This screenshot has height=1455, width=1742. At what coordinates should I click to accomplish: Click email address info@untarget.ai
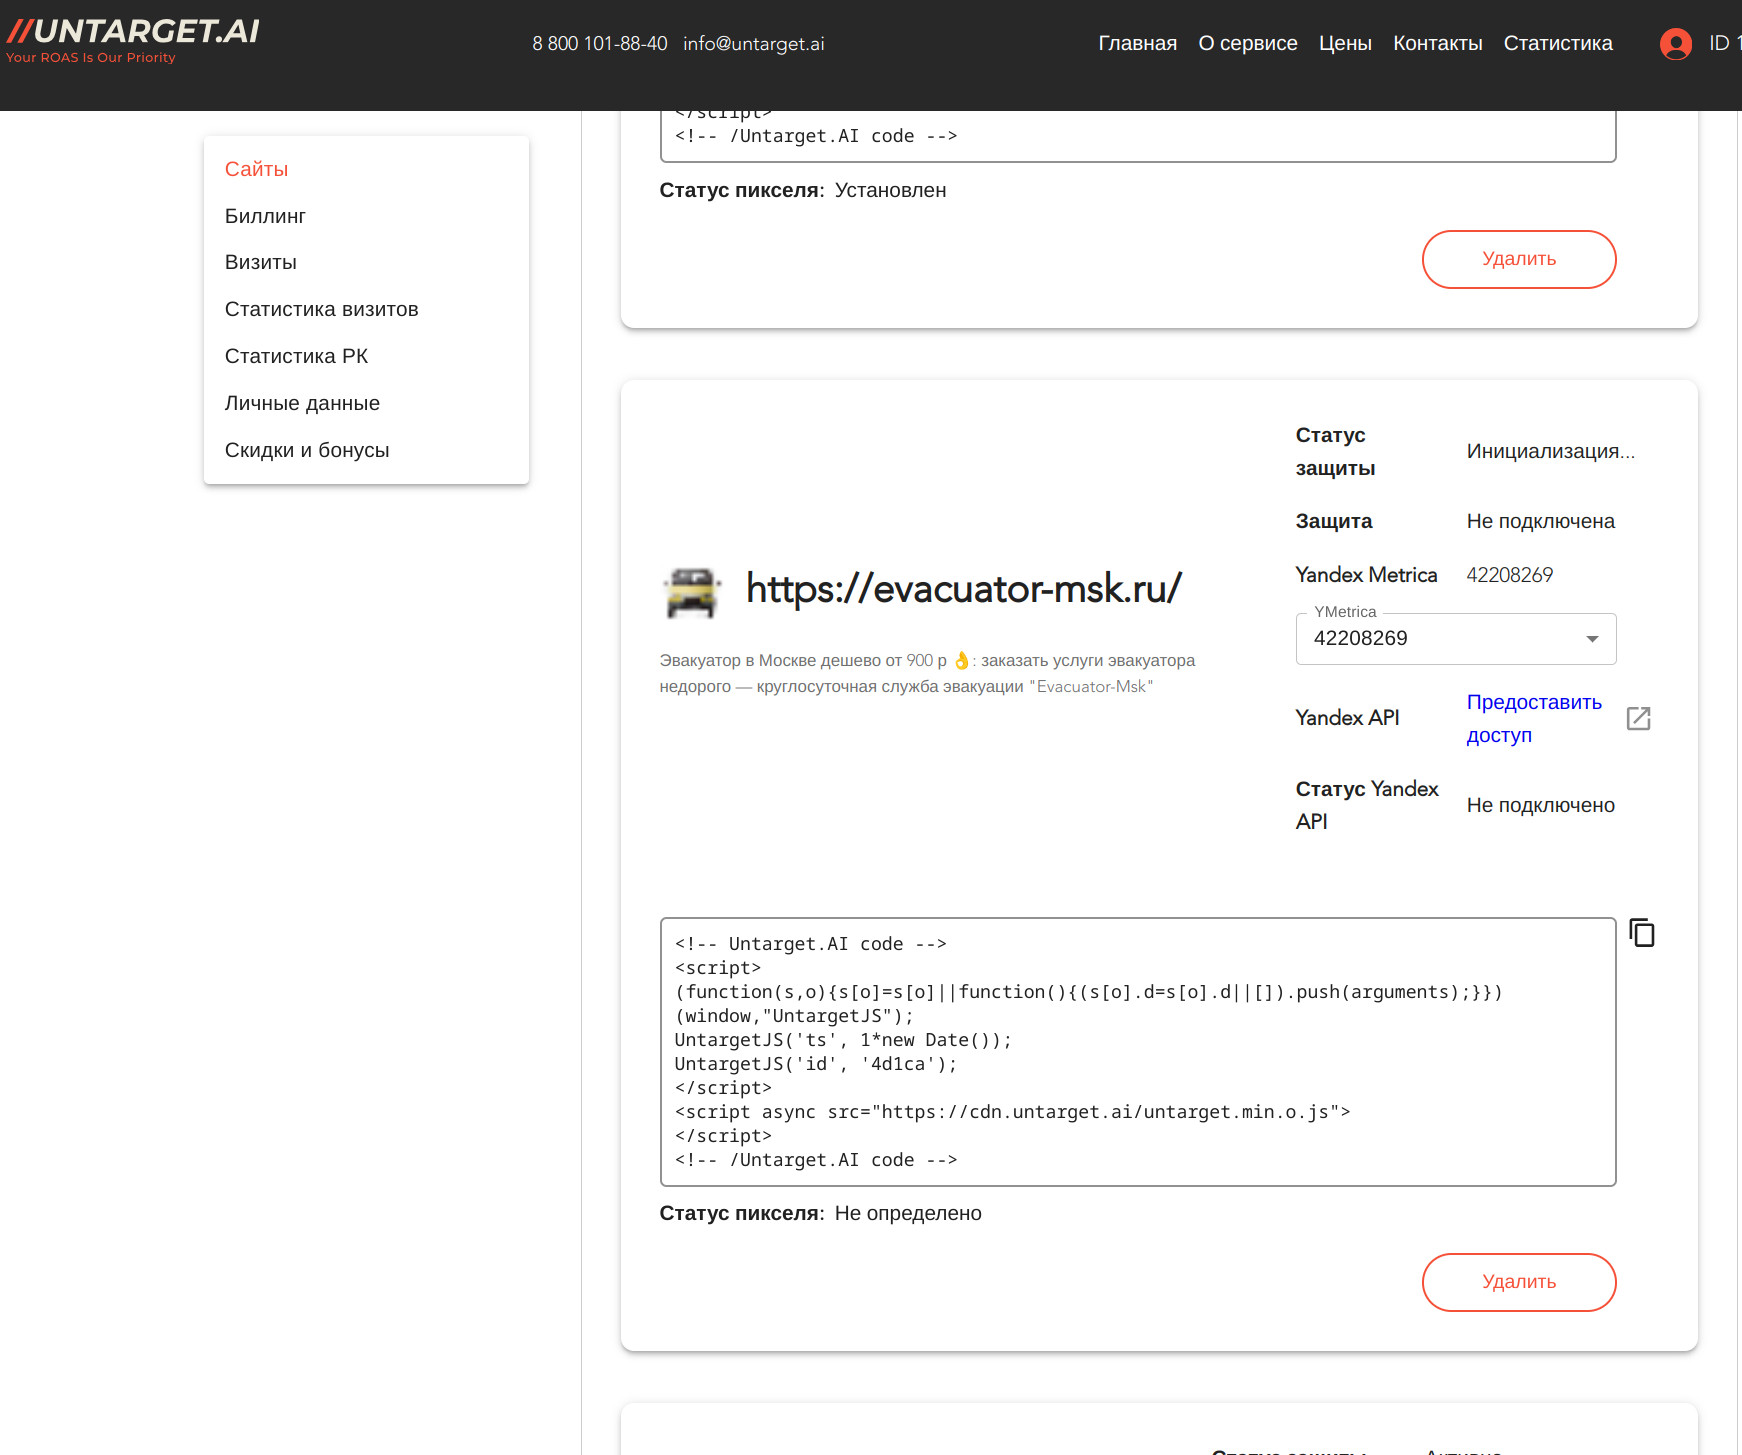(754, 43)
